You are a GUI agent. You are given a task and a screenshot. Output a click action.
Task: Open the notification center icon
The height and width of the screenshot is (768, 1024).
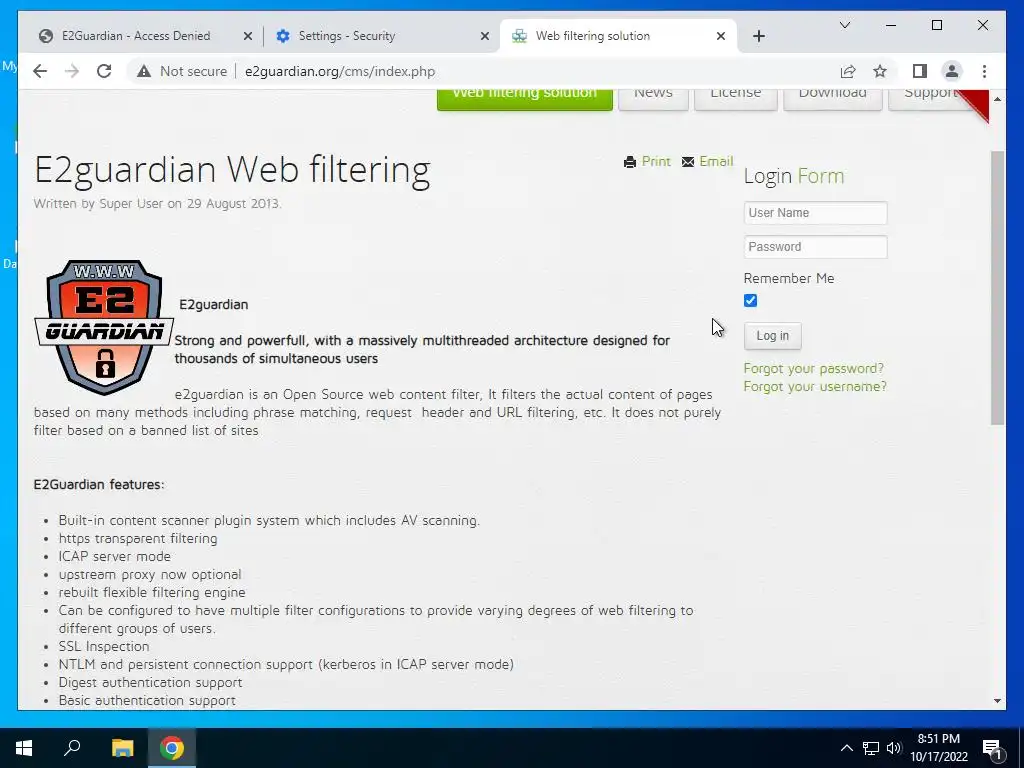point(992,748)
